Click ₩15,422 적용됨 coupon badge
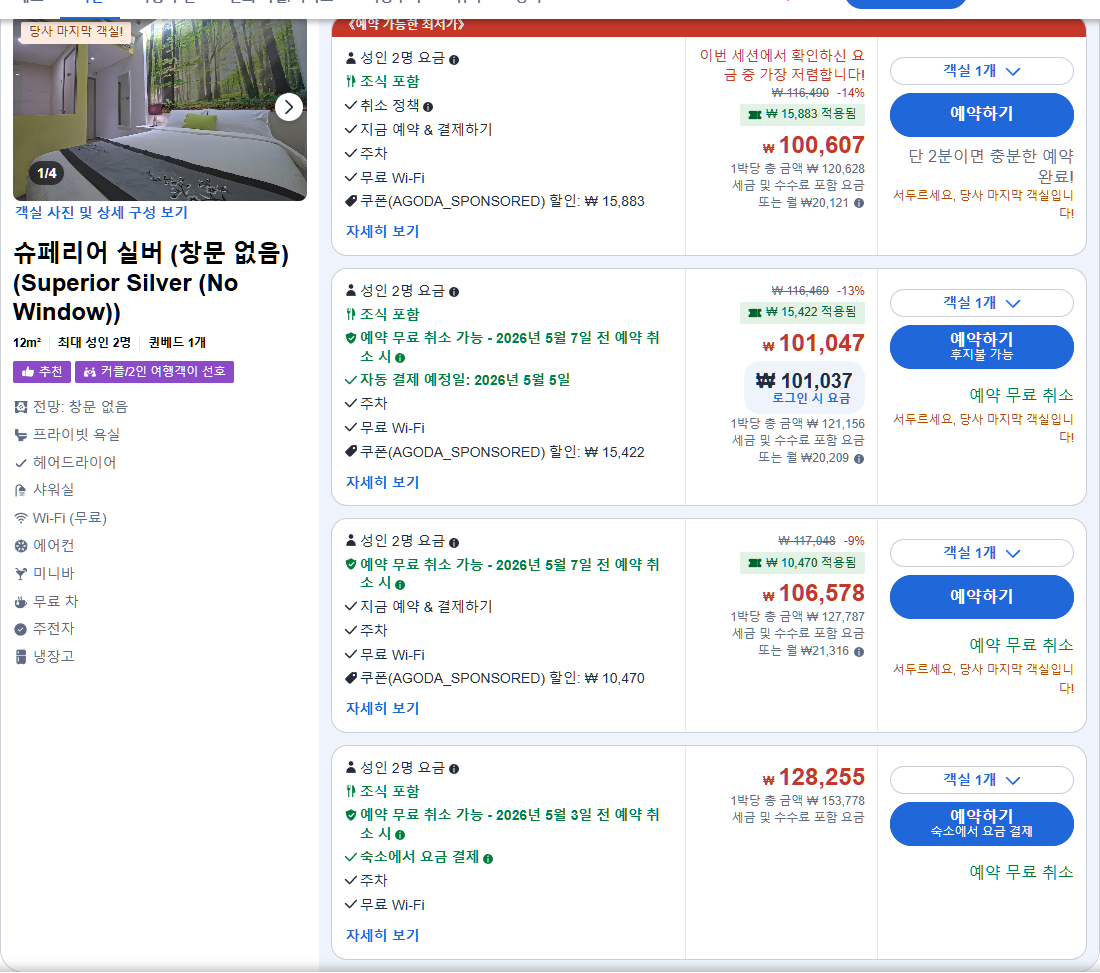Image resolution: width=1100 pixels, height=973 pixels. (x=803, y=312)
